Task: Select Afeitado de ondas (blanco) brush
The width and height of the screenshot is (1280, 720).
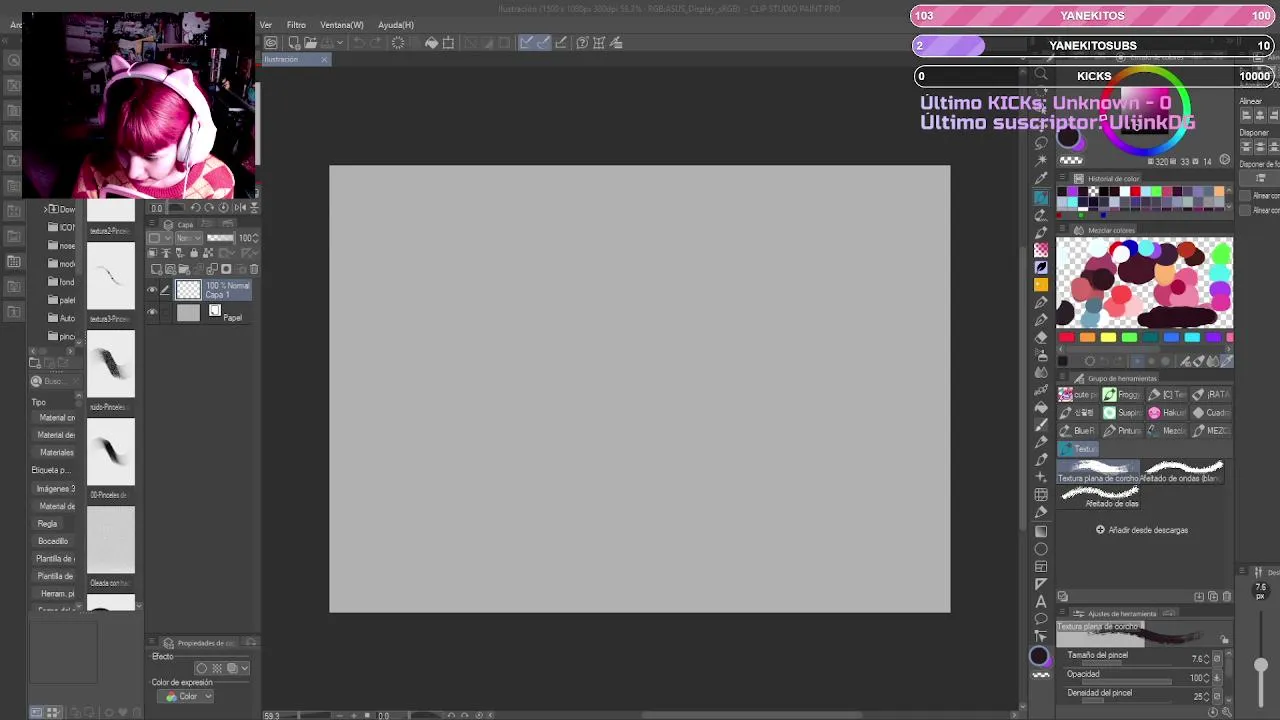Action: (x=1182, y=472)
